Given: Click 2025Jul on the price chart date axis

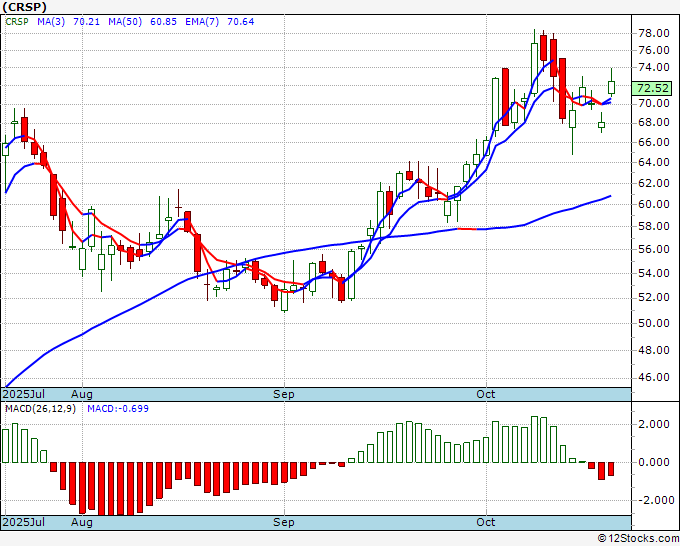Looking at the screenshot, I should click(x=24, y=394).
